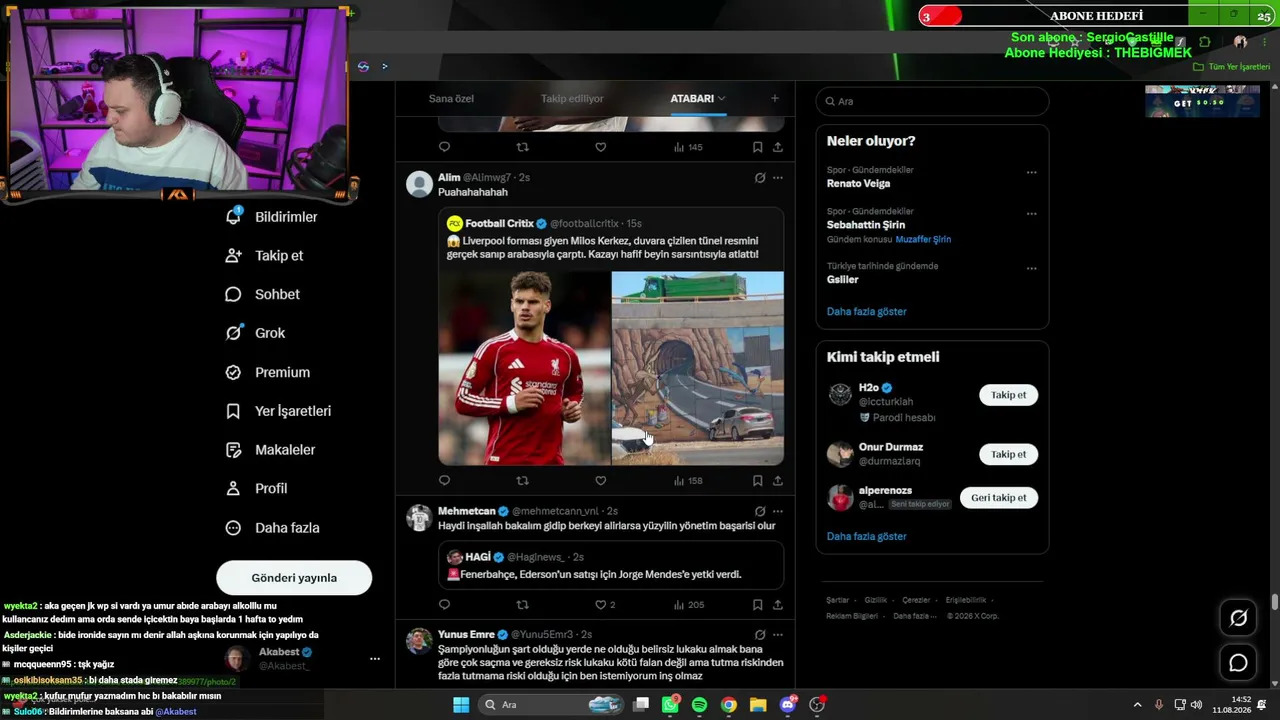The image size is (1280, 720).
Task: Open the tunnel mural crash photo
Action: (x=698, y=368)
